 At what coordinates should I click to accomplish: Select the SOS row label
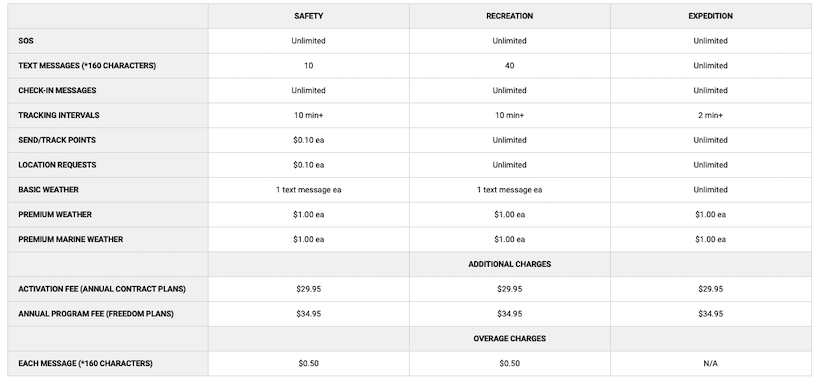point(26,41)
